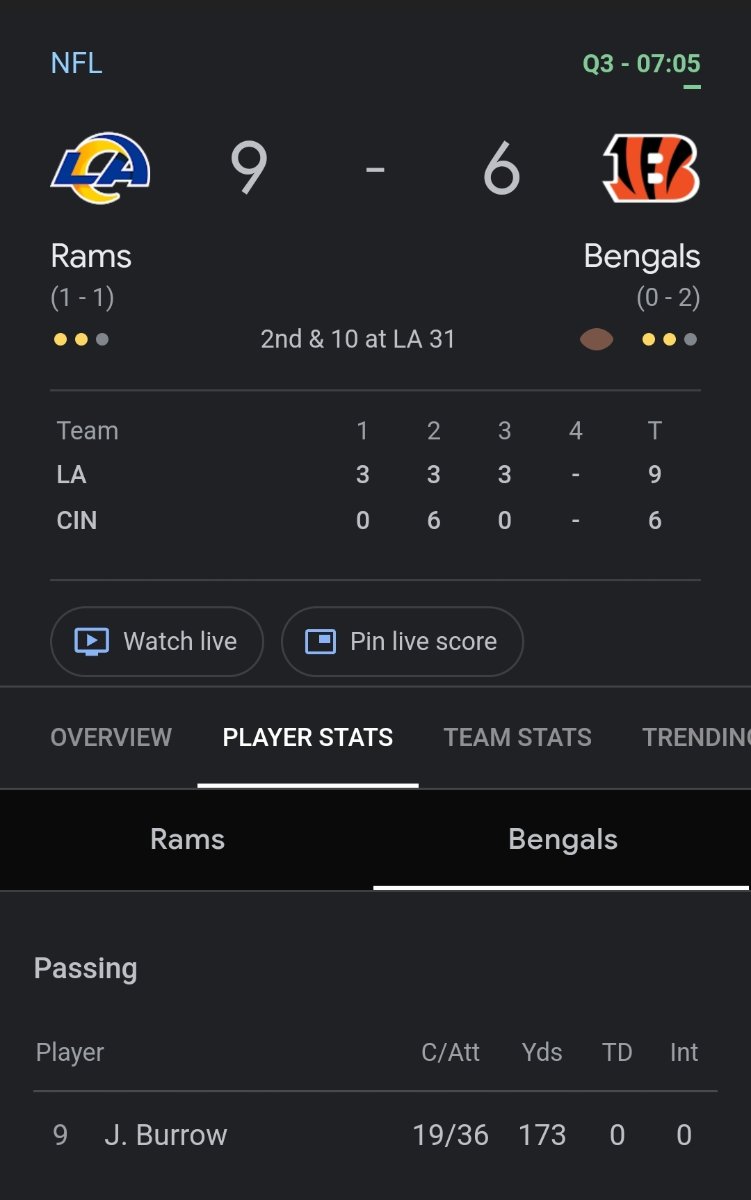751x1200 pixels.
Task: Click the Pin live score icon
Action: 320,641
